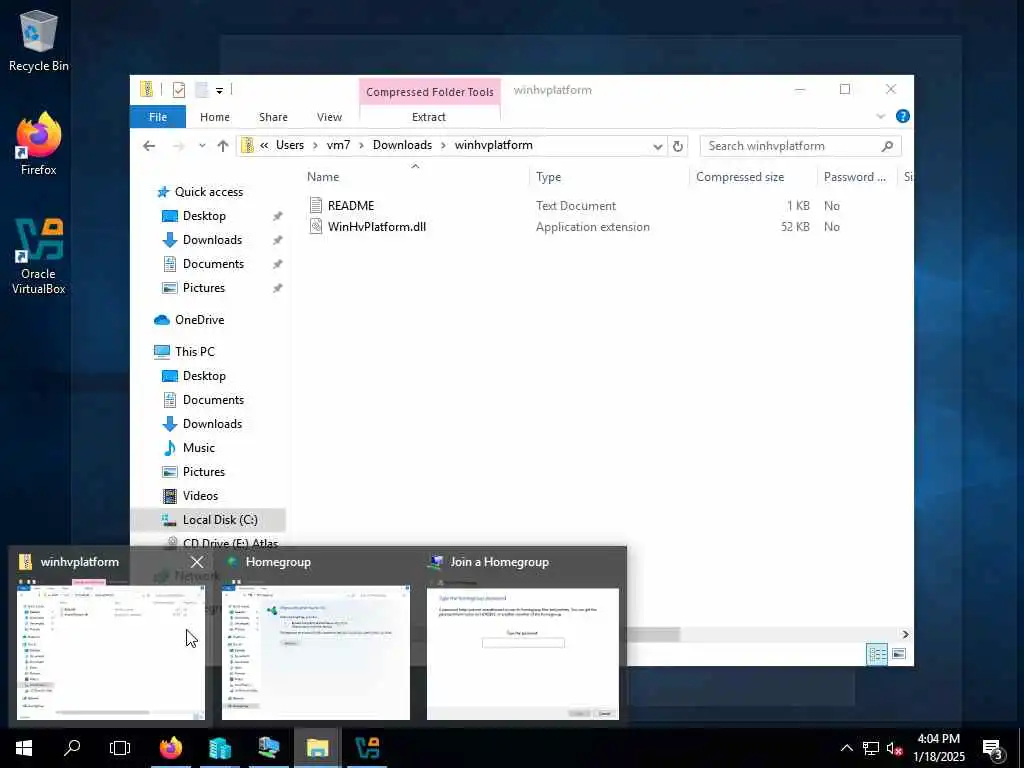Select the README text document

351,206
